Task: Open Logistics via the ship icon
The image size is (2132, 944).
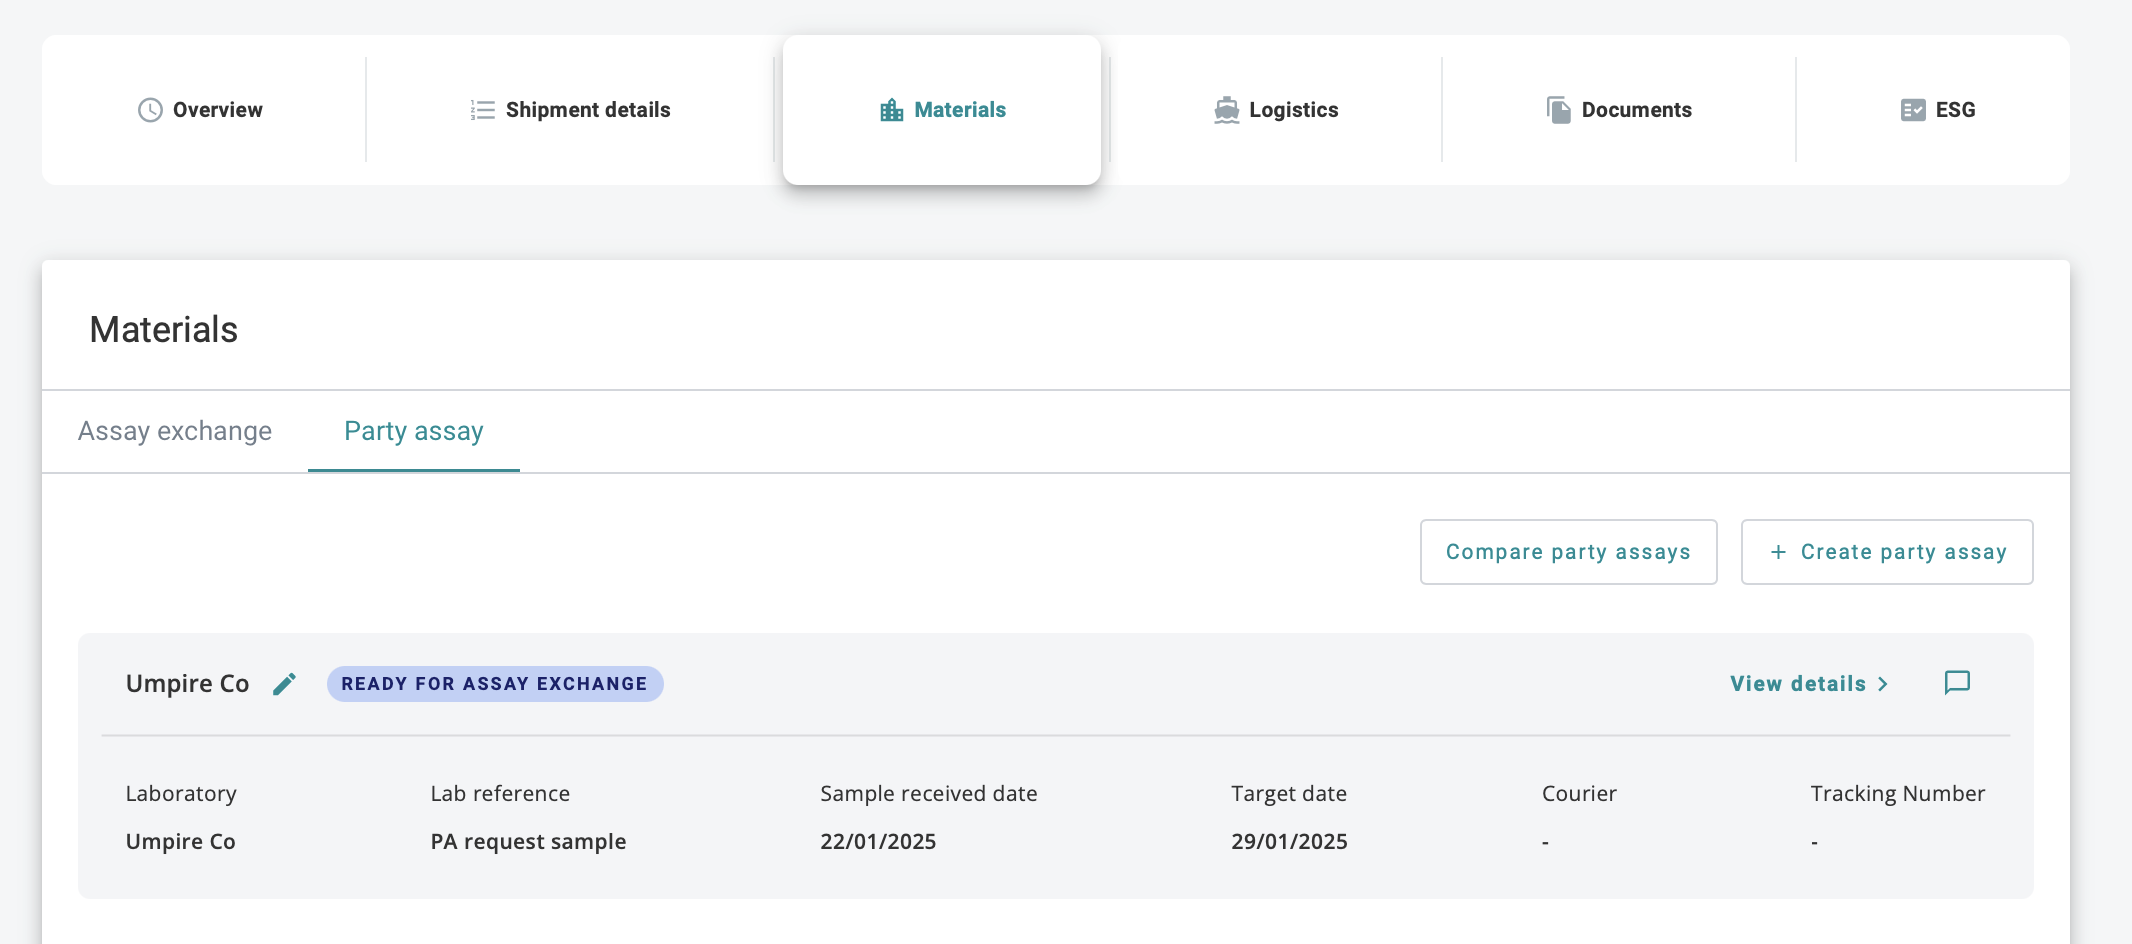Action: click(x=1226, y=110)
